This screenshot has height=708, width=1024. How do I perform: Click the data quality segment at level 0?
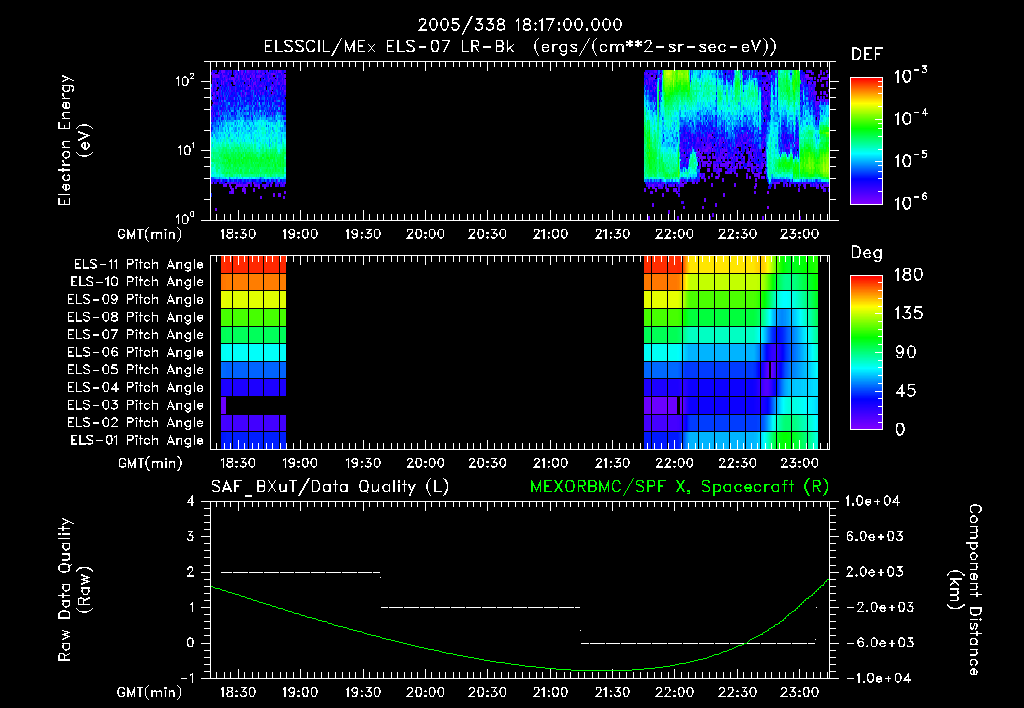tap(698, 643)
